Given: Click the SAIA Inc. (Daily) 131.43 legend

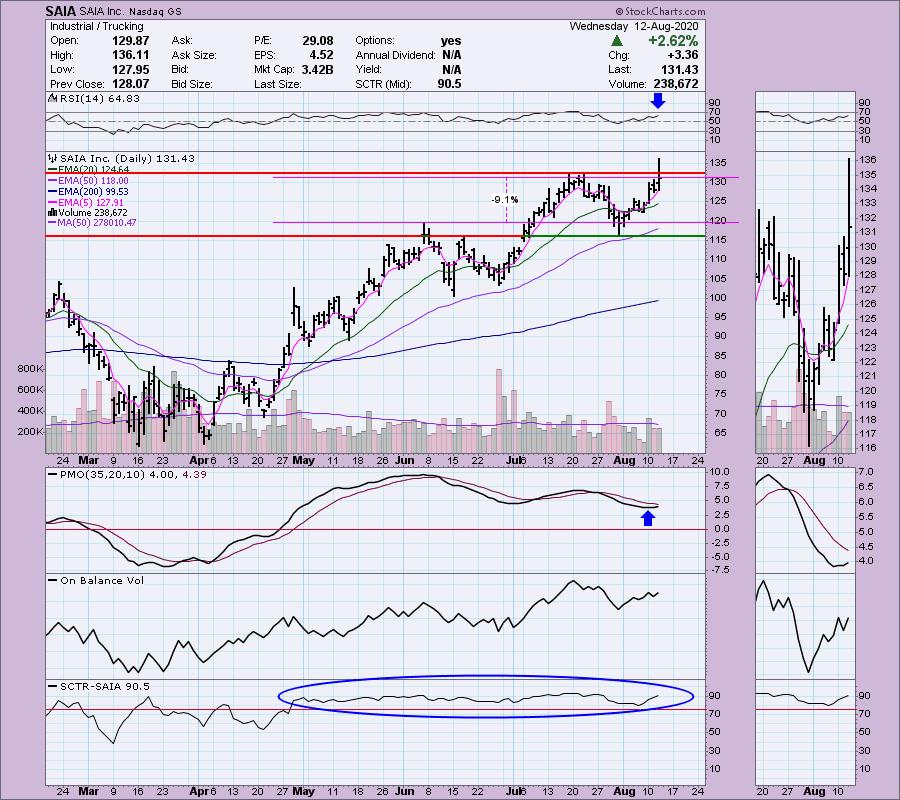Looking at the screenshot, I should pos(122,158).
